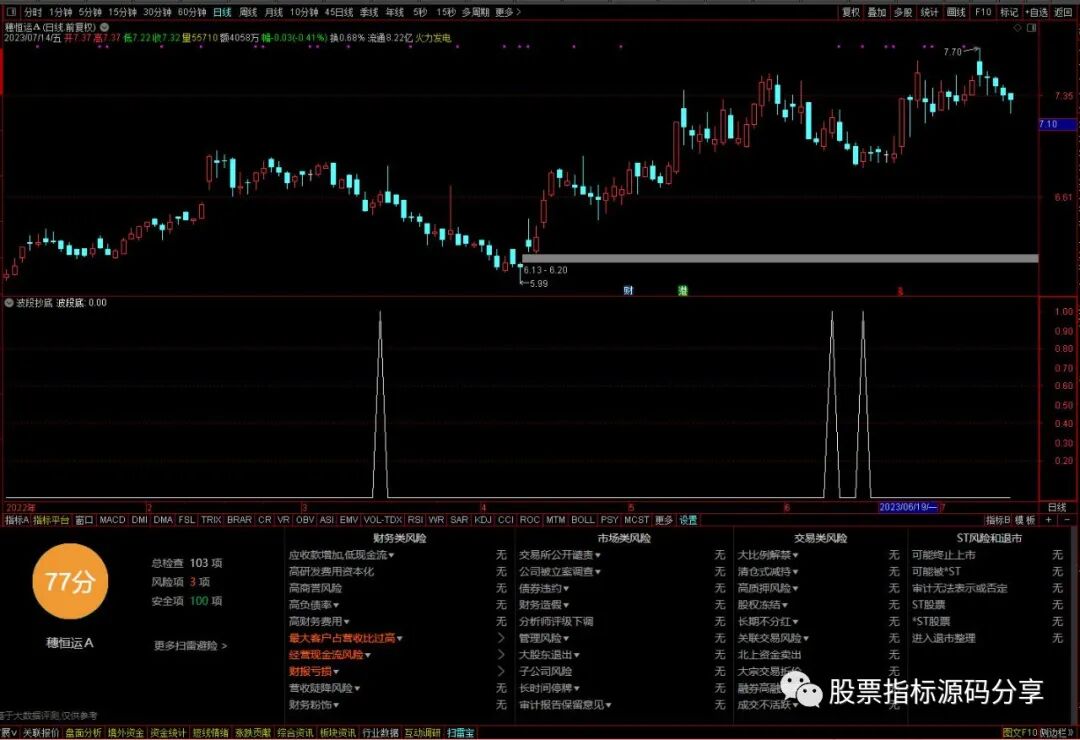Select the 周线 weekly chart tab
1080x740 pixels.
pos(248,12)
